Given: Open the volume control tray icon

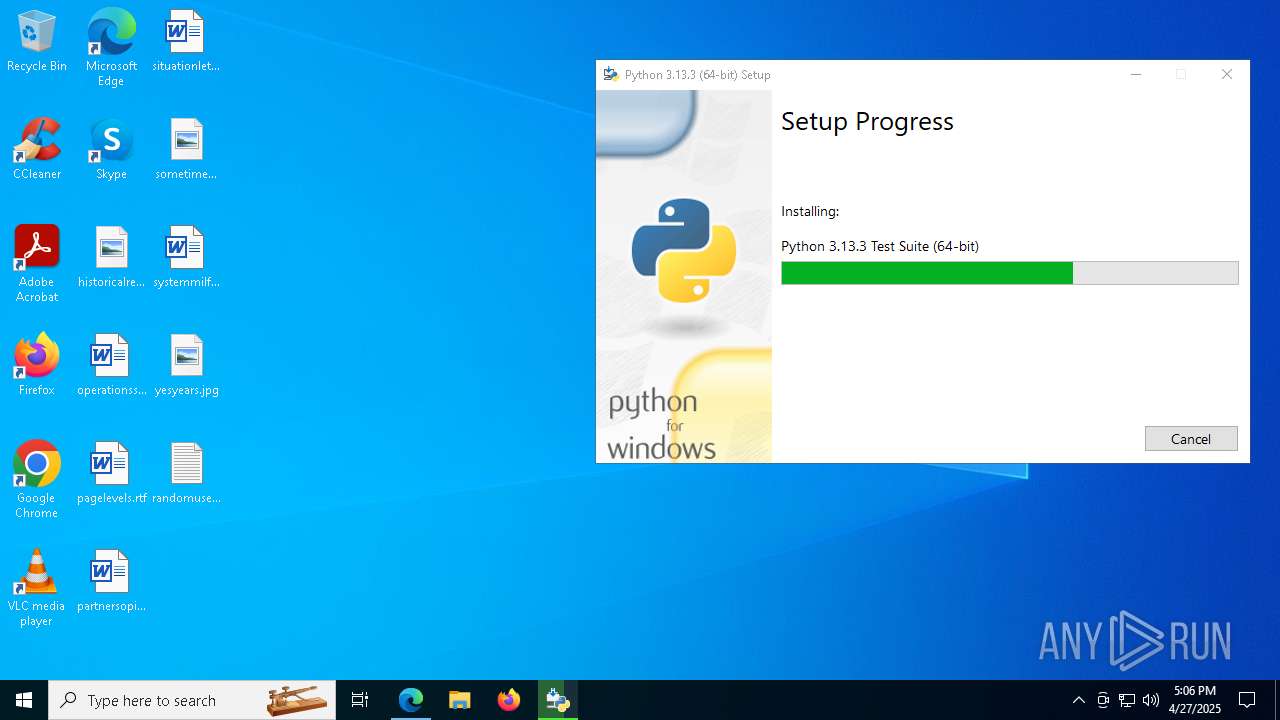Looking at the screenshot, I should click(1151, 700).
